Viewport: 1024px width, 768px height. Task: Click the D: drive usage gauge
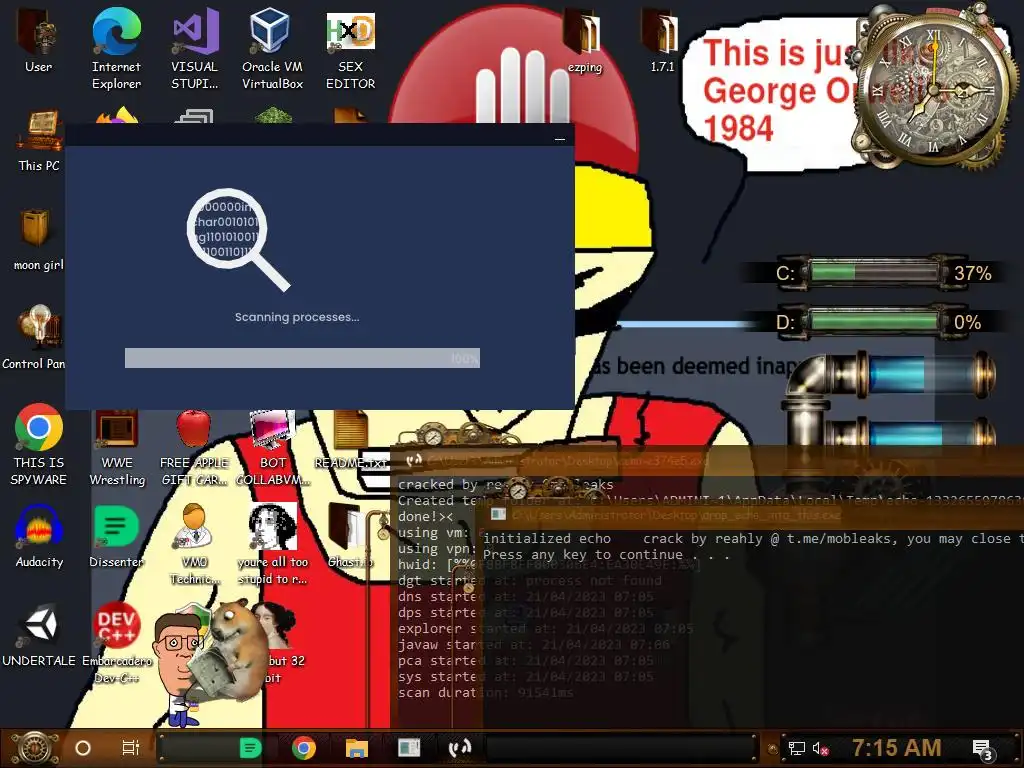click(x=874, y=322)
